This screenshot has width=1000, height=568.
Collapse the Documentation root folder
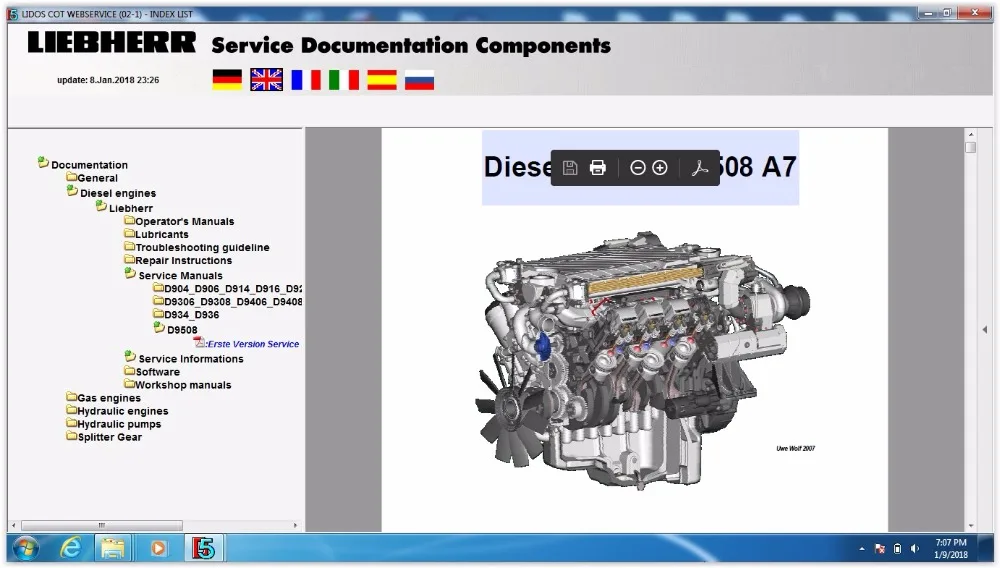click(x=43, y=163)
